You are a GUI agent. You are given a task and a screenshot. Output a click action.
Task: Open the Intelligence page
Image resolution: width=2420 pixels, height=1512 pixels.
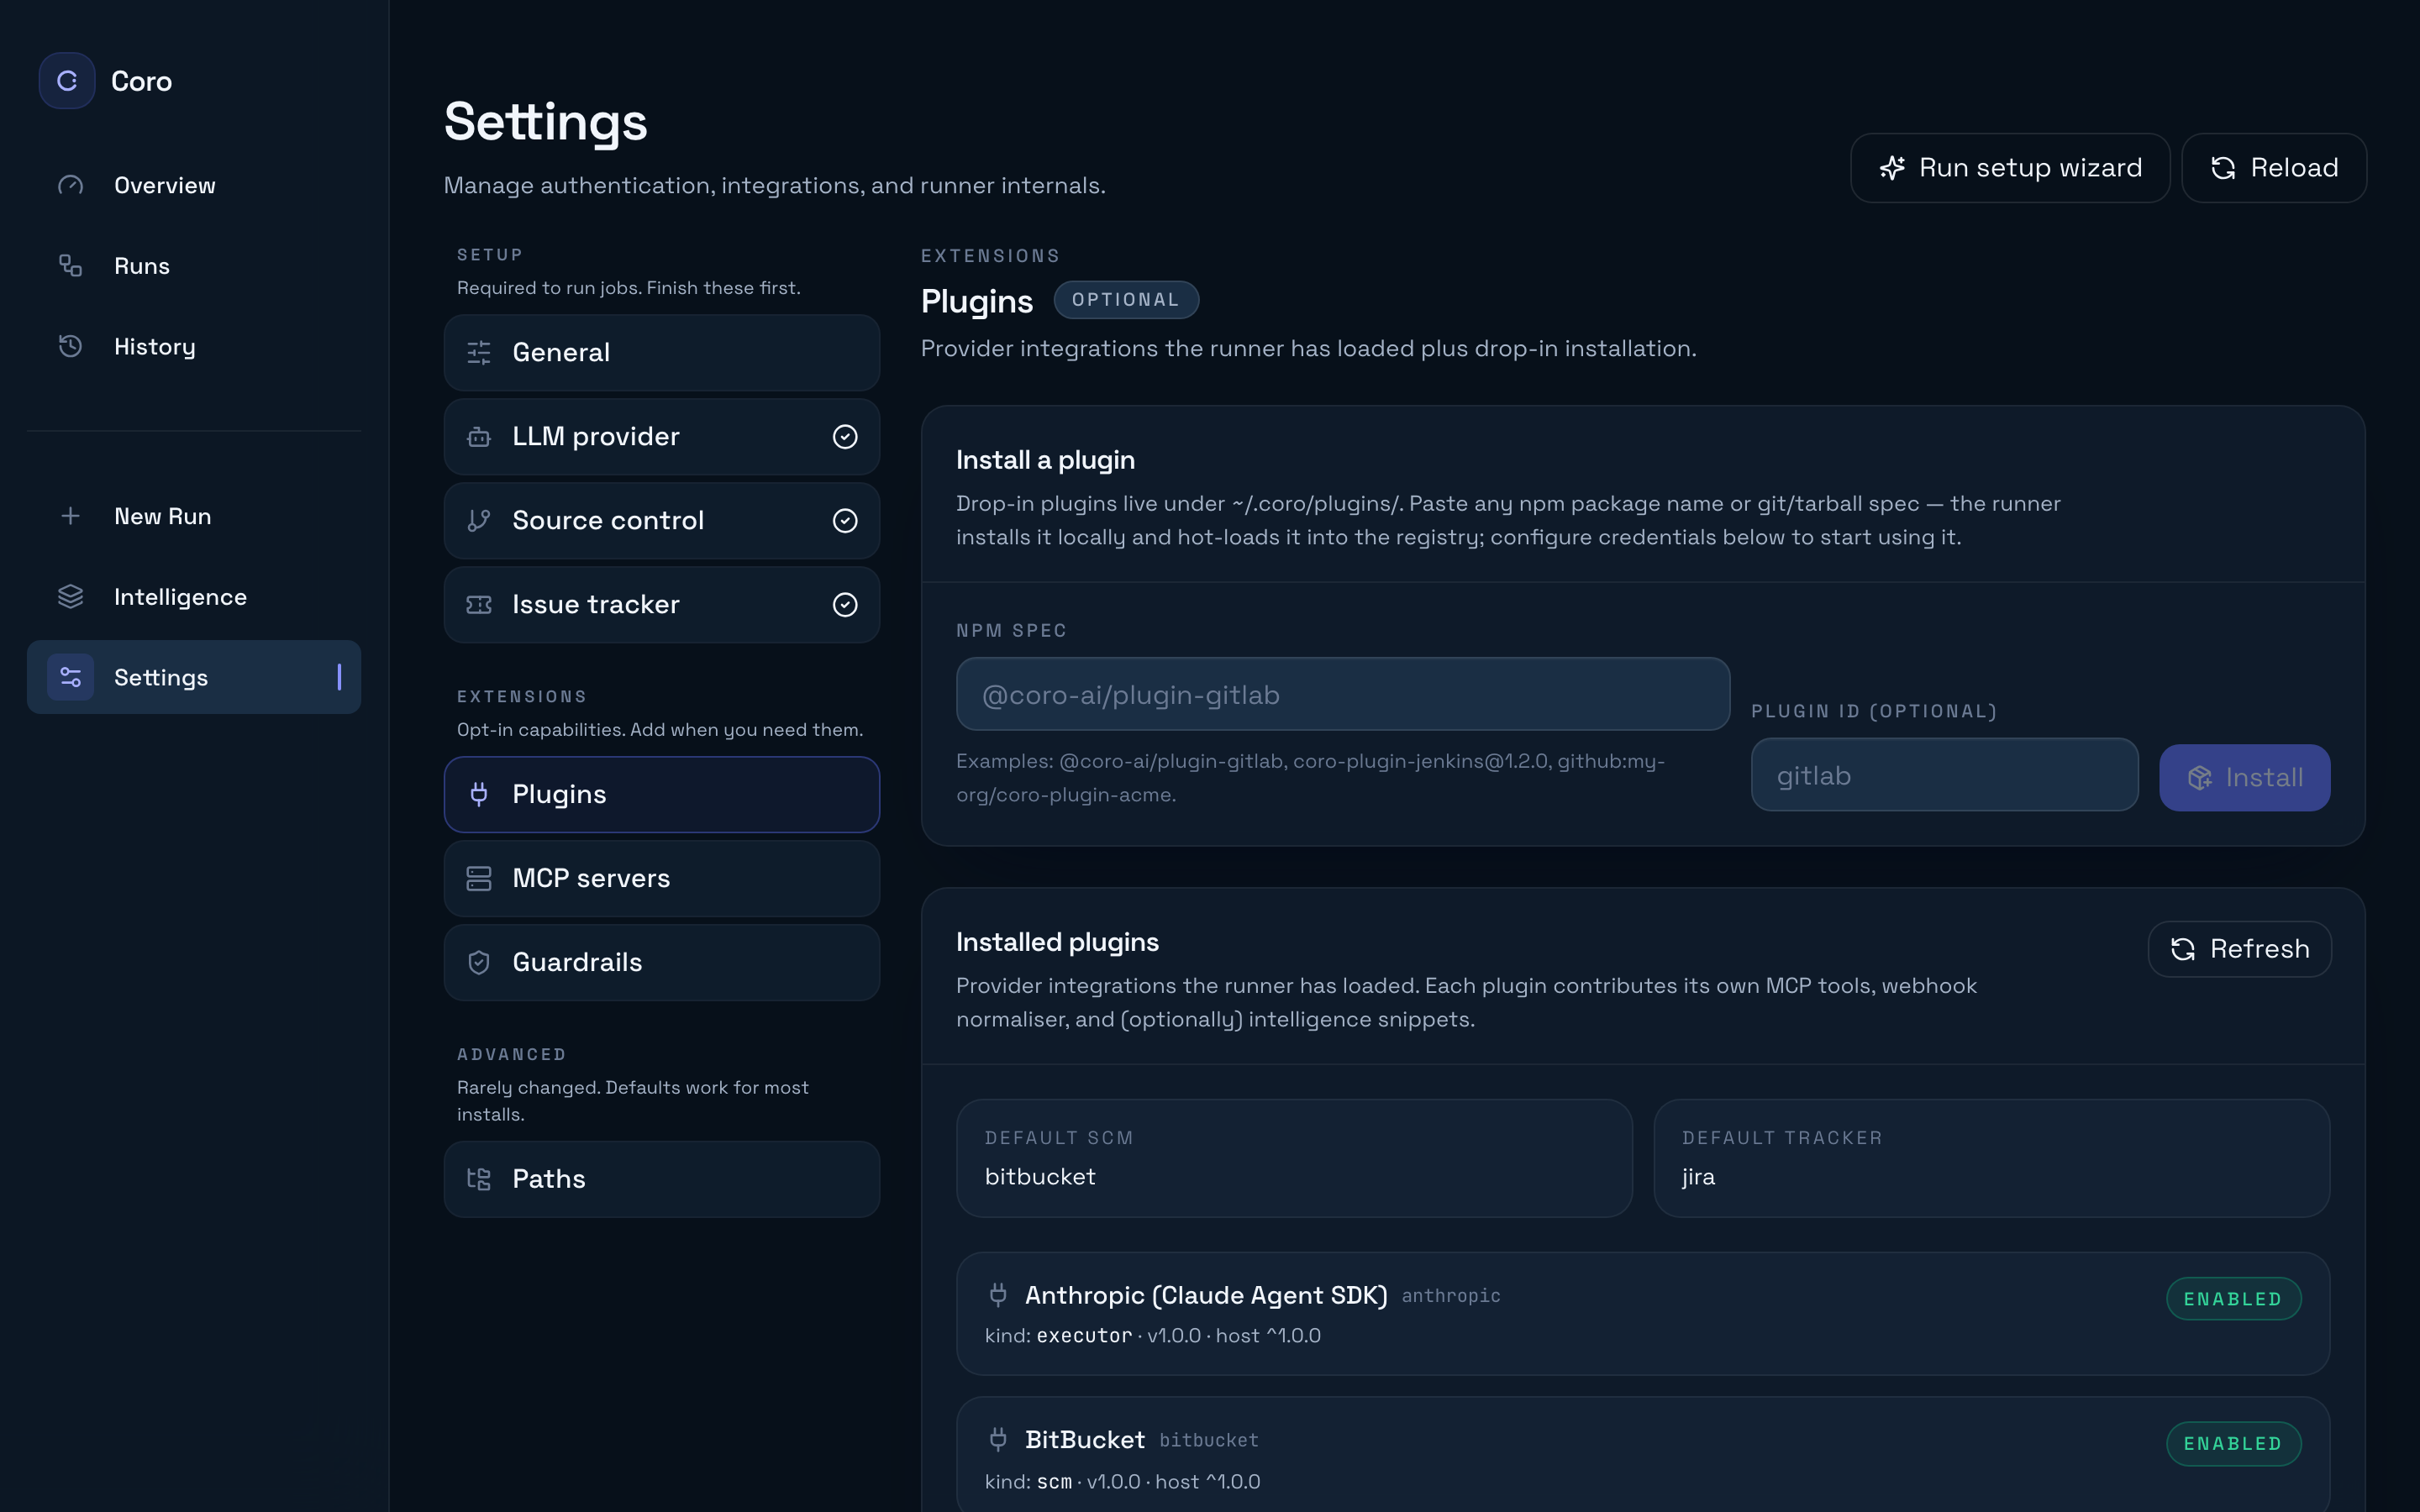[194, 597]
